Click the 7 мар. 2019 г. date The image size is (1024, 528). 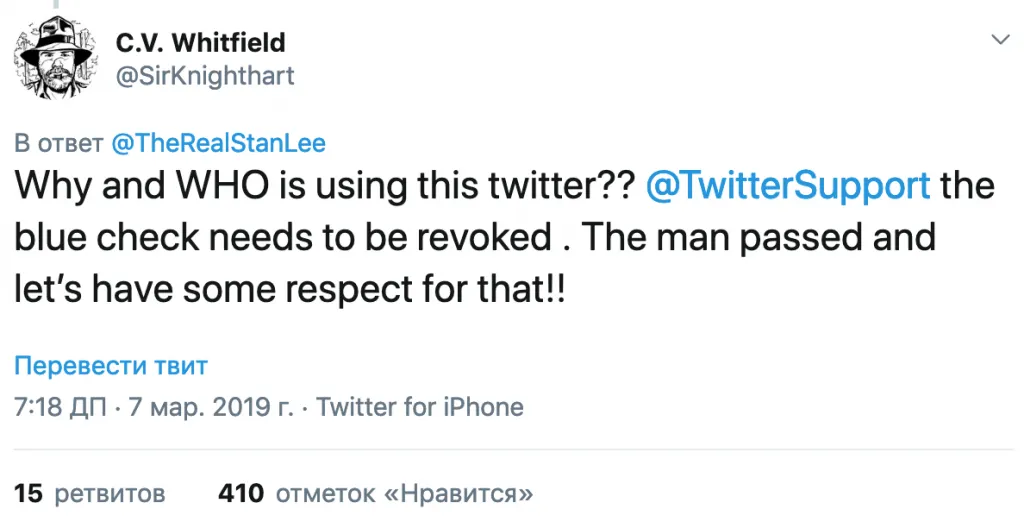(214, 407)
